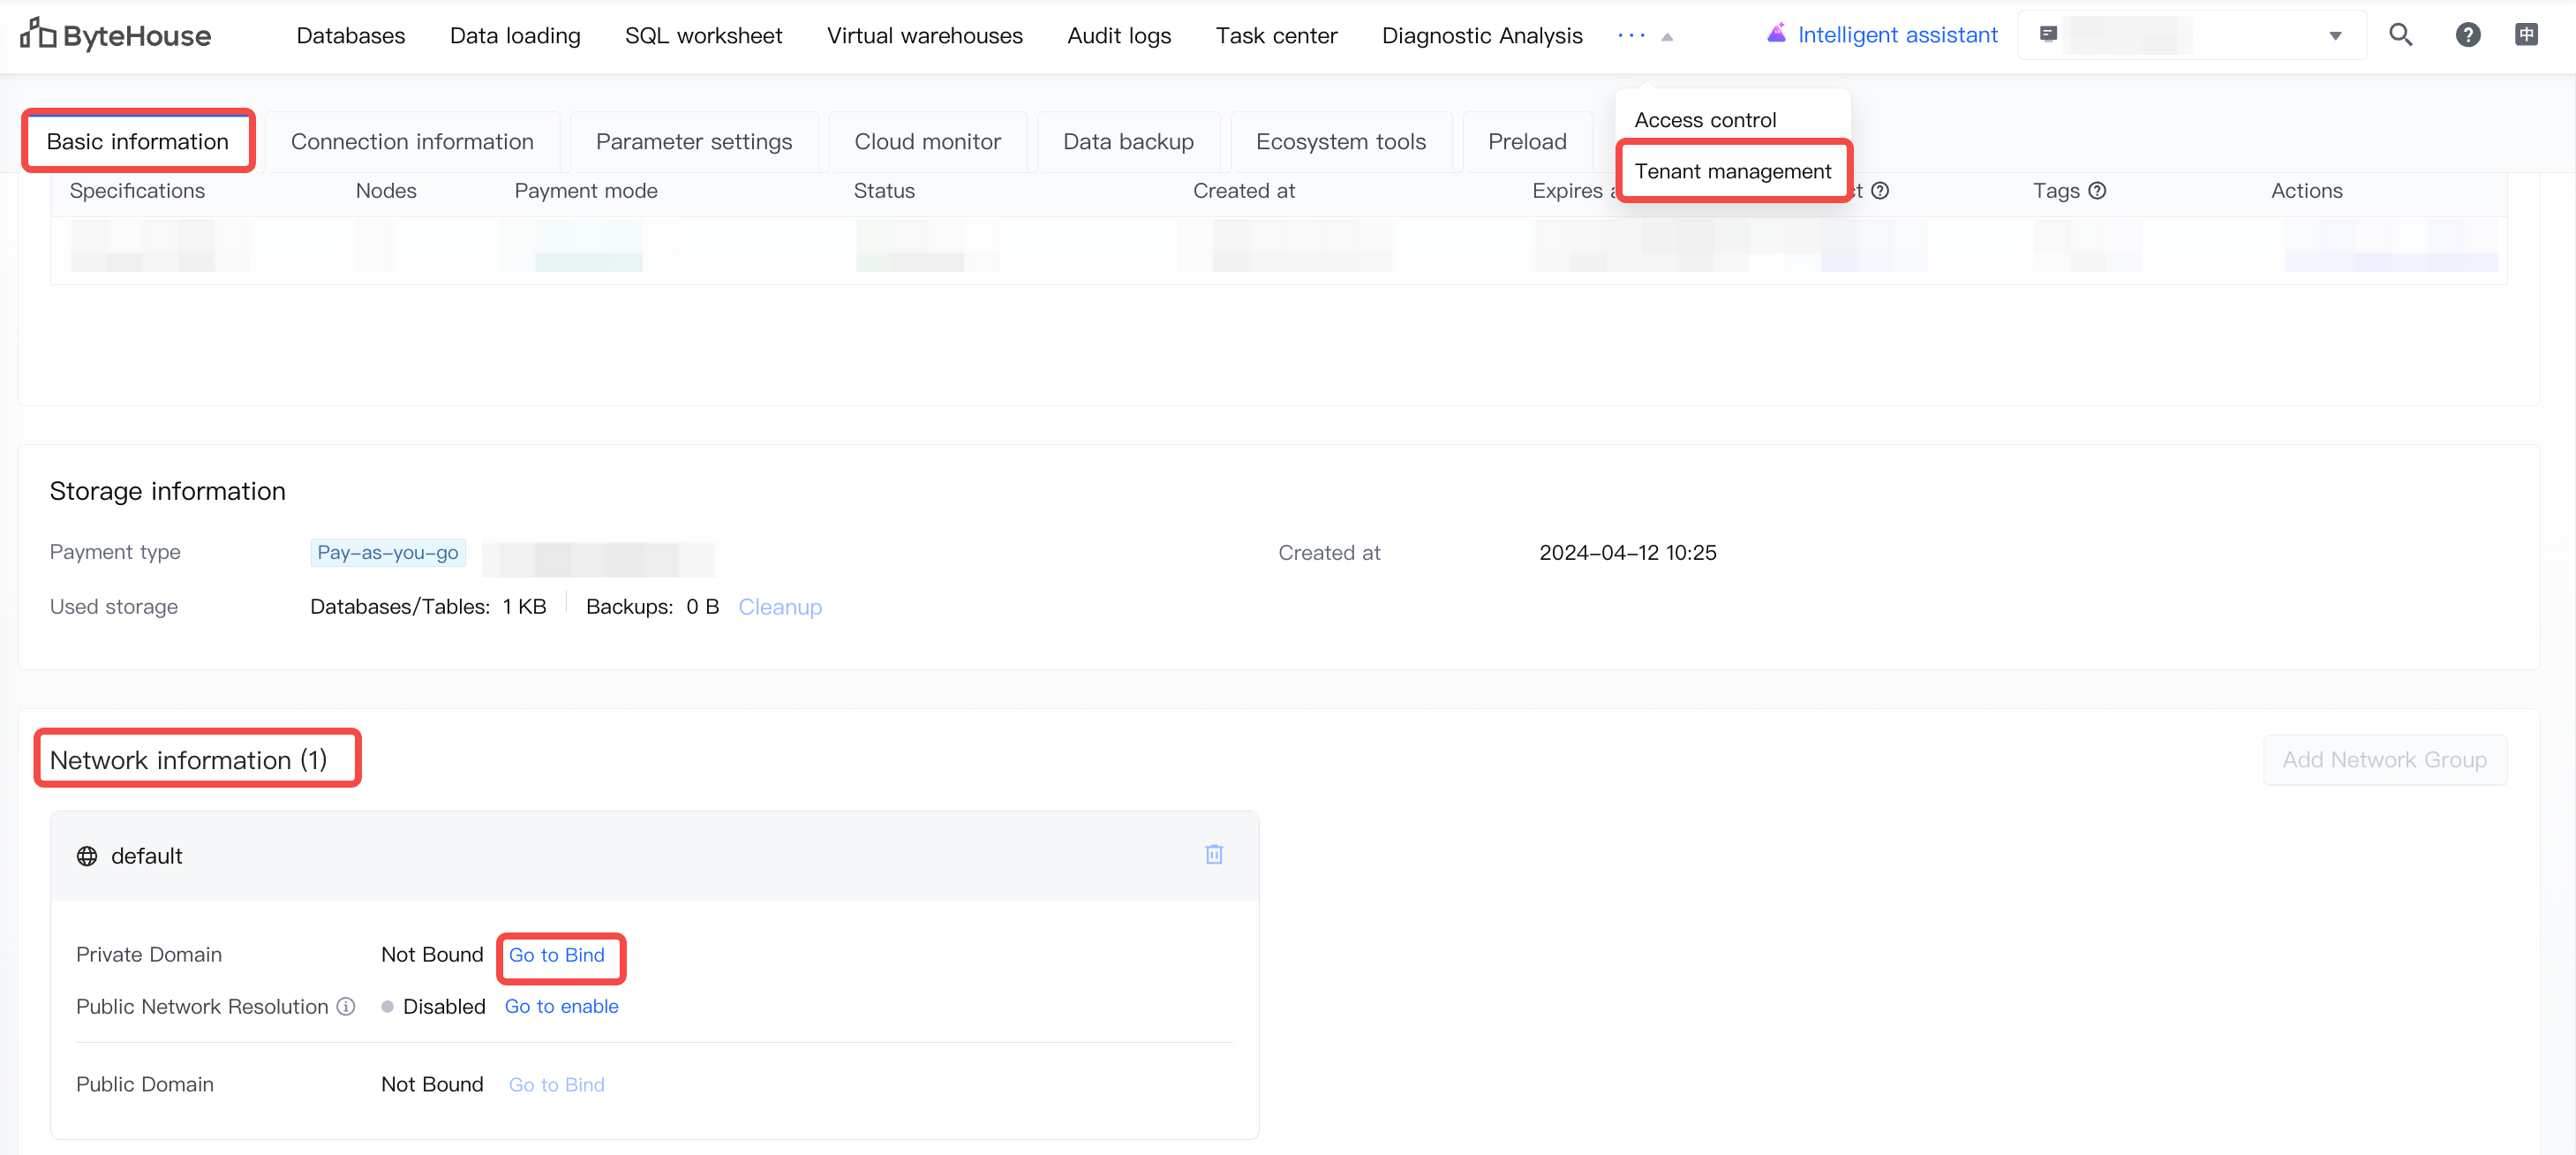Screen dimensions: 2576x1155
Task: Click the globe icon beside default
Action: 87,856
